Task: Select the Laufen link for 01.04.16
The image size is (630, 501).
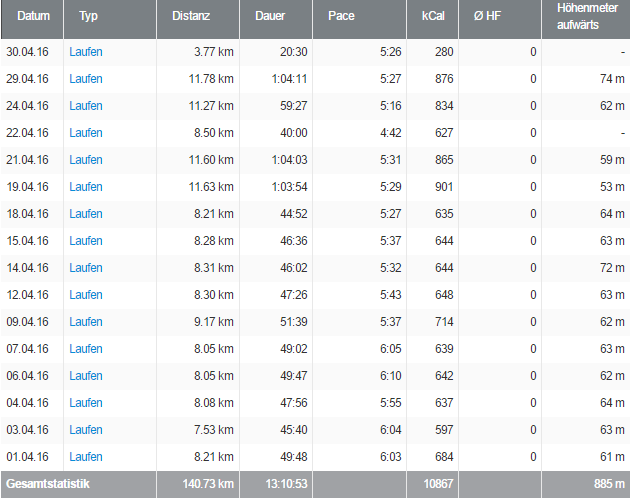Action: 85,457
